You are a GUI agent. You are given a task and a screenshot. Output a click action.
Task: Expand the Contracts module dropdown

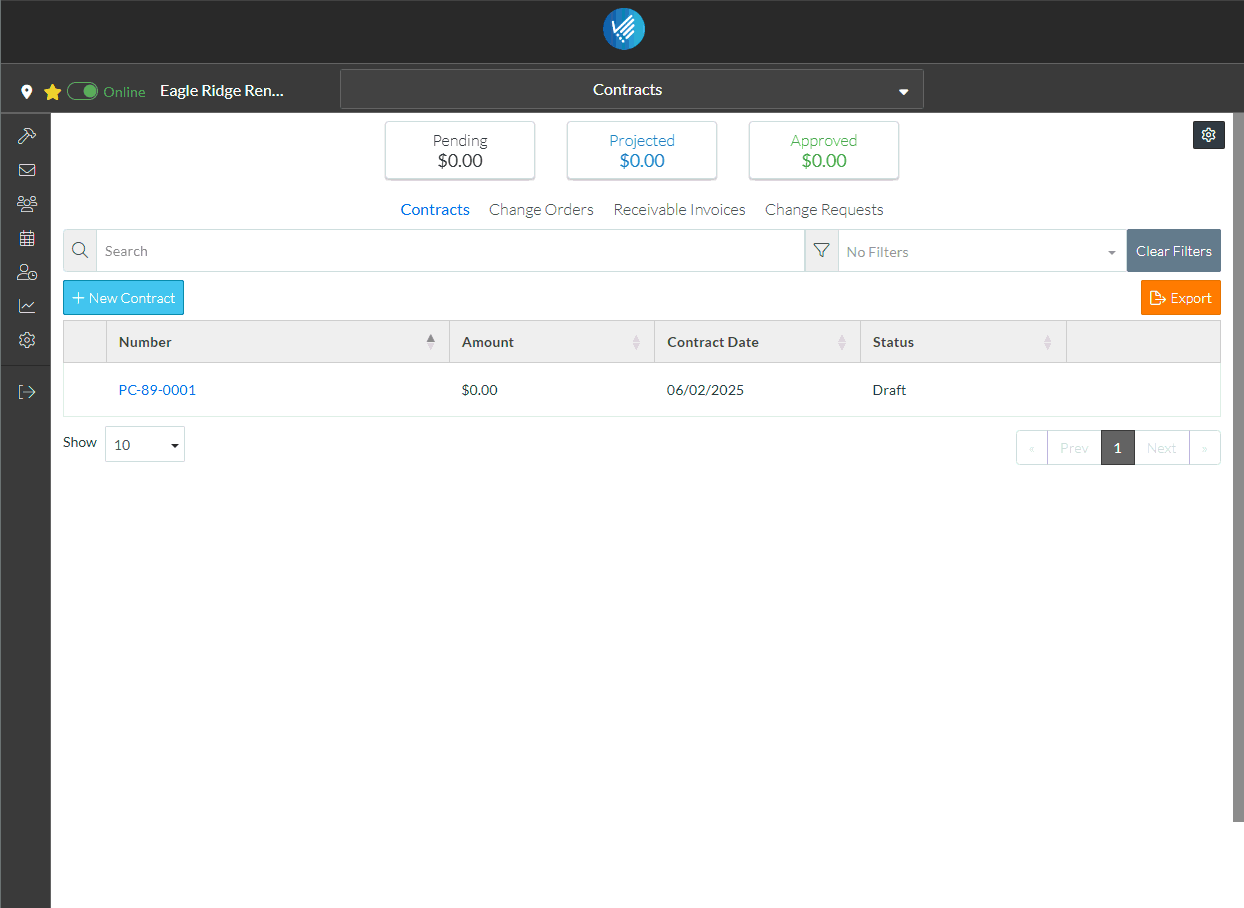(632, 89)
